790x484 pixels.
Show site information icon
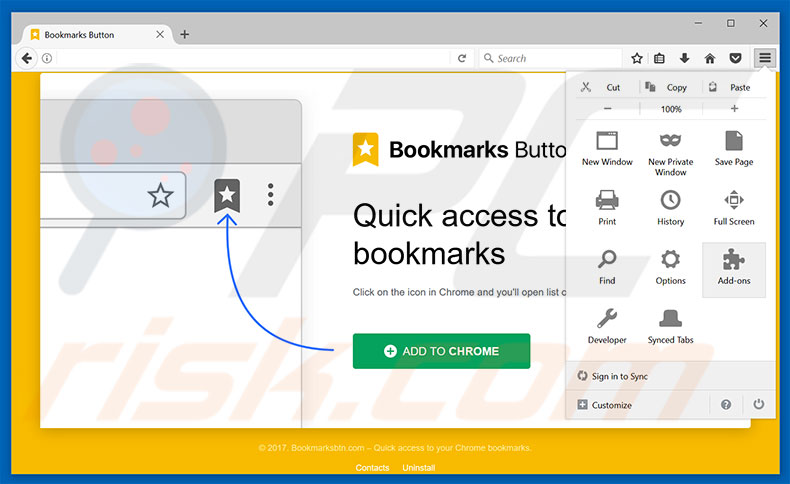(x=47, y=58)
